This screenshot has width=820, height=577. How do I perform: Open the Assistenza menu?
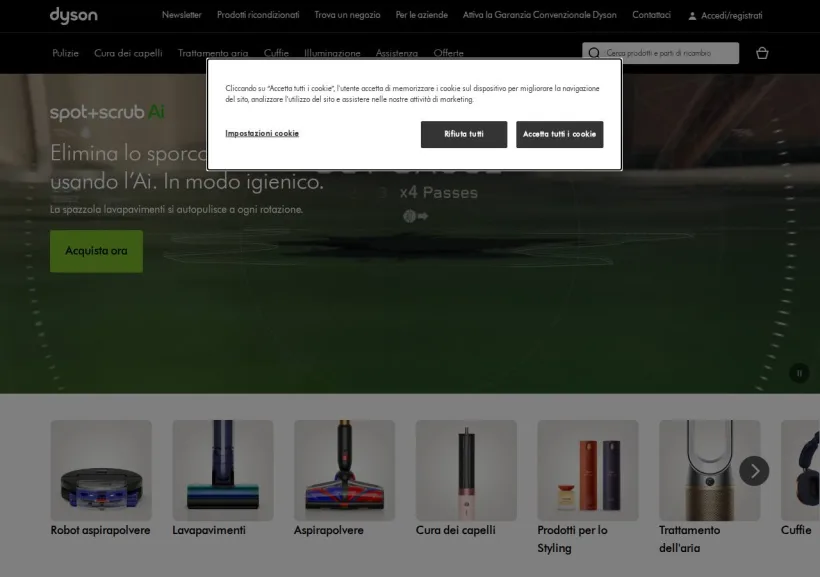pyautogui.click(x=396, y=53)
